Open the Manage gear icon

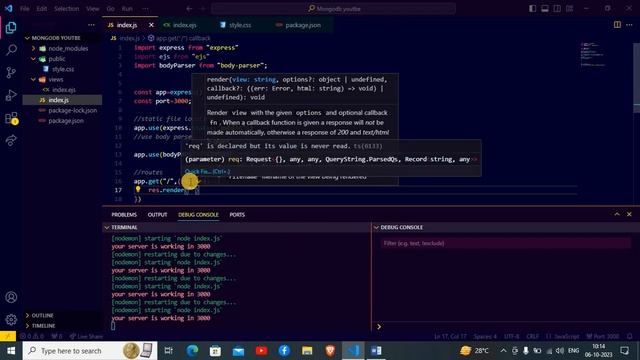11,319
